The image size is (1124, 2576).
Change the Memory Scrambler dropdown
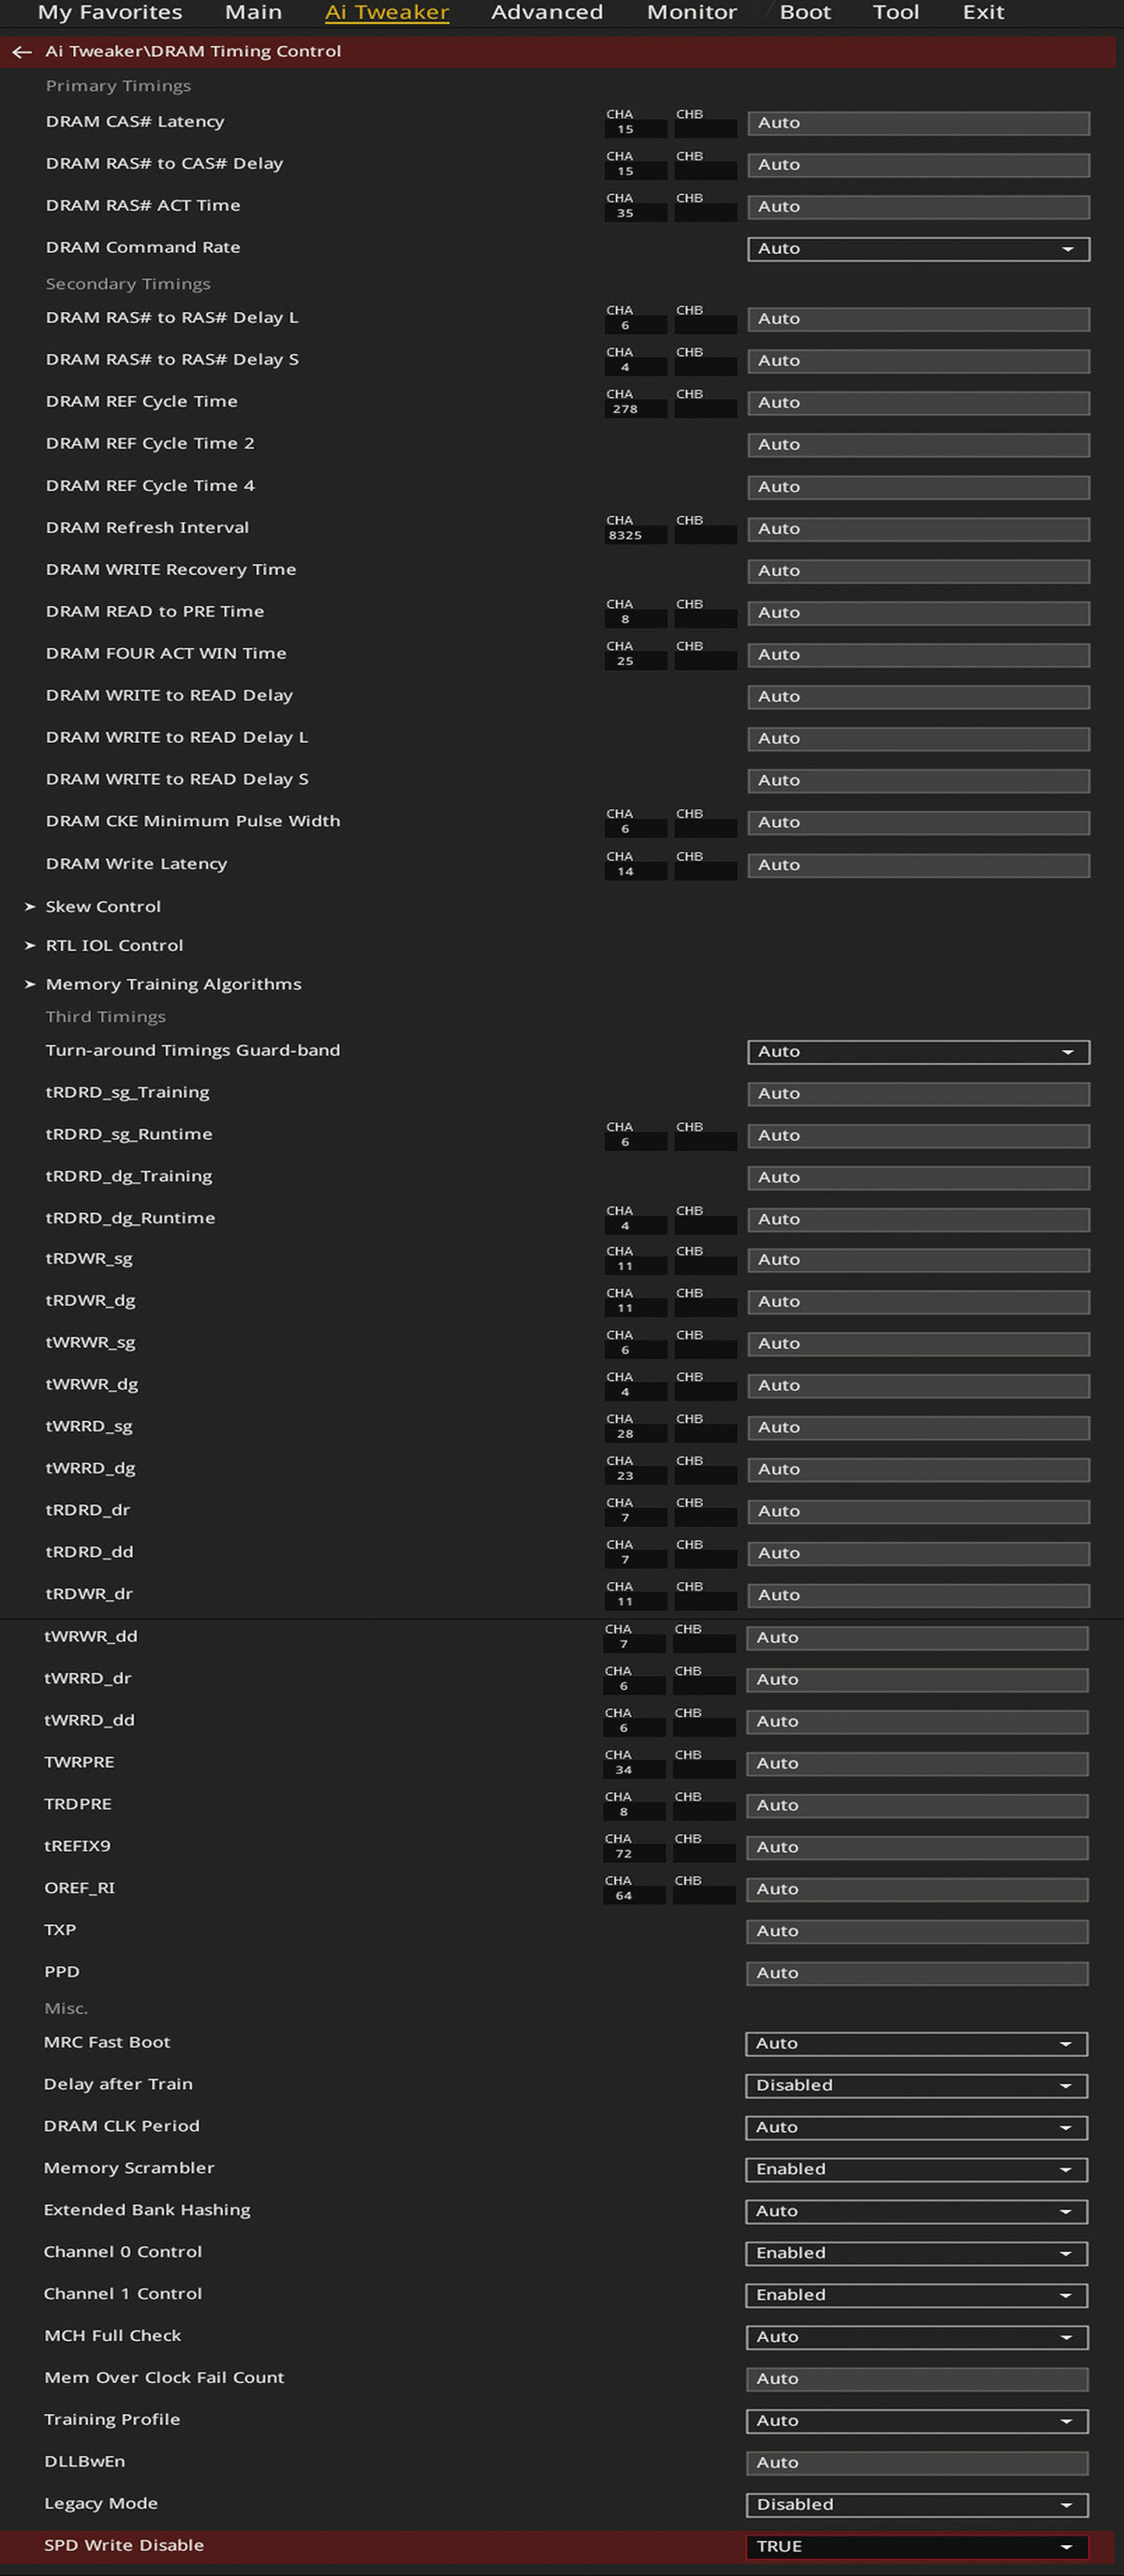tap(916, 2170)
